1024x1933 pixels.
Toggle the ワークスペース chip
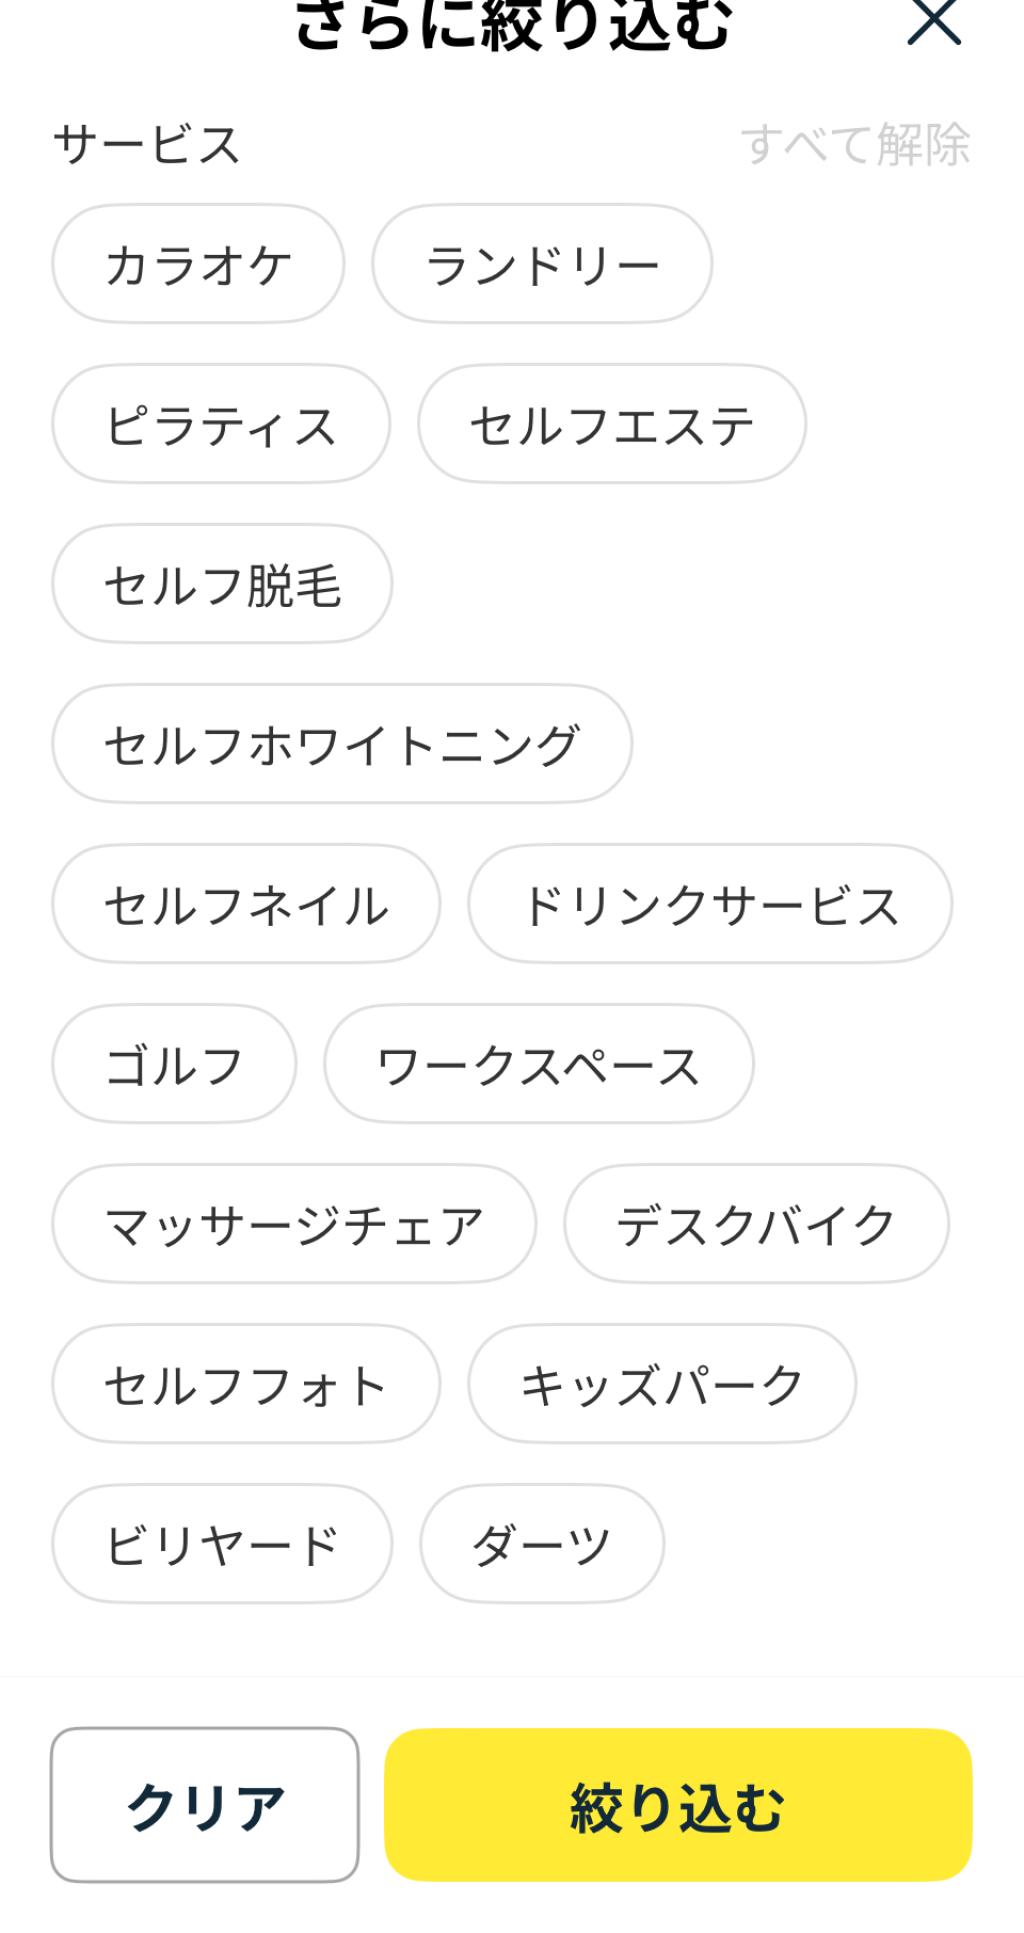[538, 1065]
